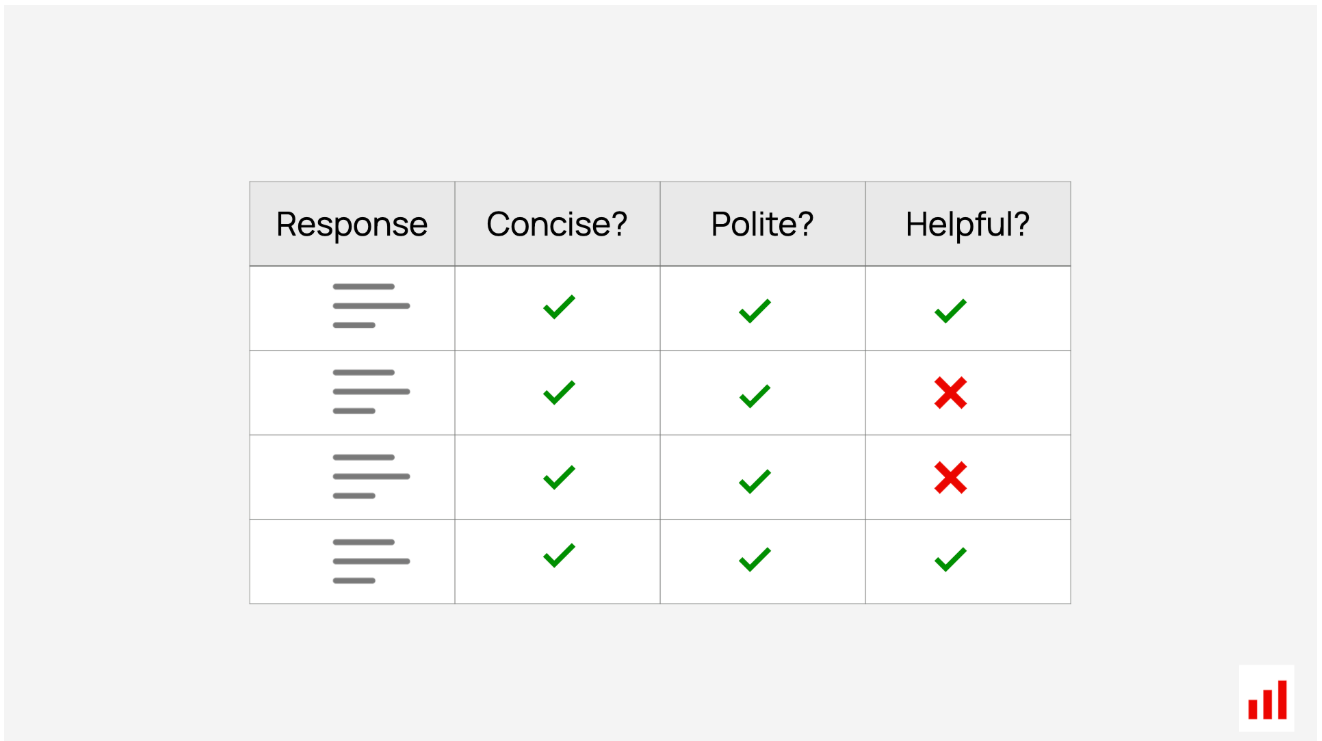This screenshot has height=741, width=1322.
Task: Click fourth row Concise checkmark
Action: (559, 555)
